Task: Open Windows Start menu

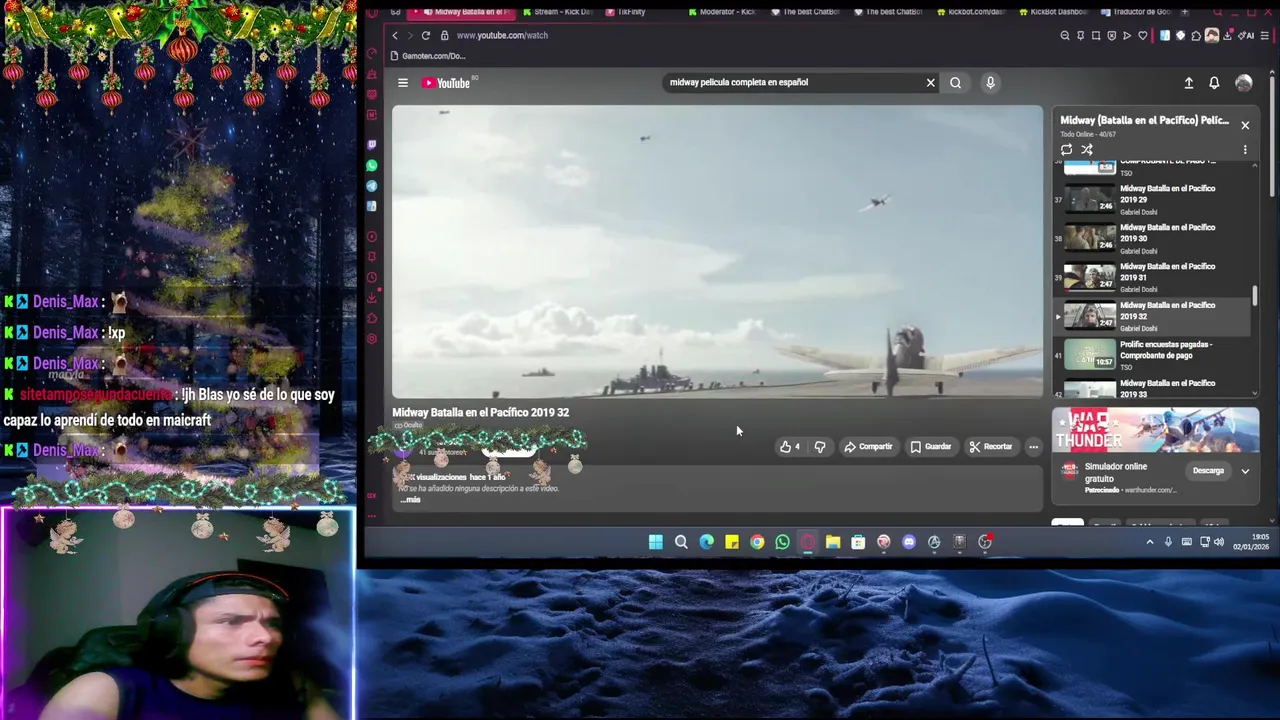Action: pyautogui.click(x=655, y=542)
